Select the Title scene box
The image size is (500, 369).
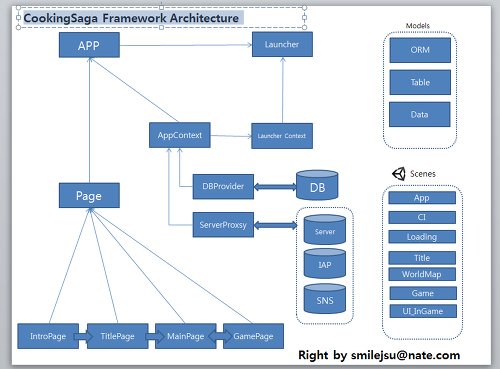(422, 258)
